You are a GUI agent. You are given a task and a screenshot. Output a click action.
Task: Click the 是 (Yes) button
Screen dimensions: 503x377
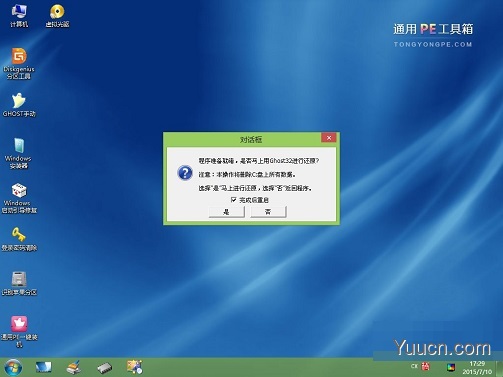click(227, 212)
